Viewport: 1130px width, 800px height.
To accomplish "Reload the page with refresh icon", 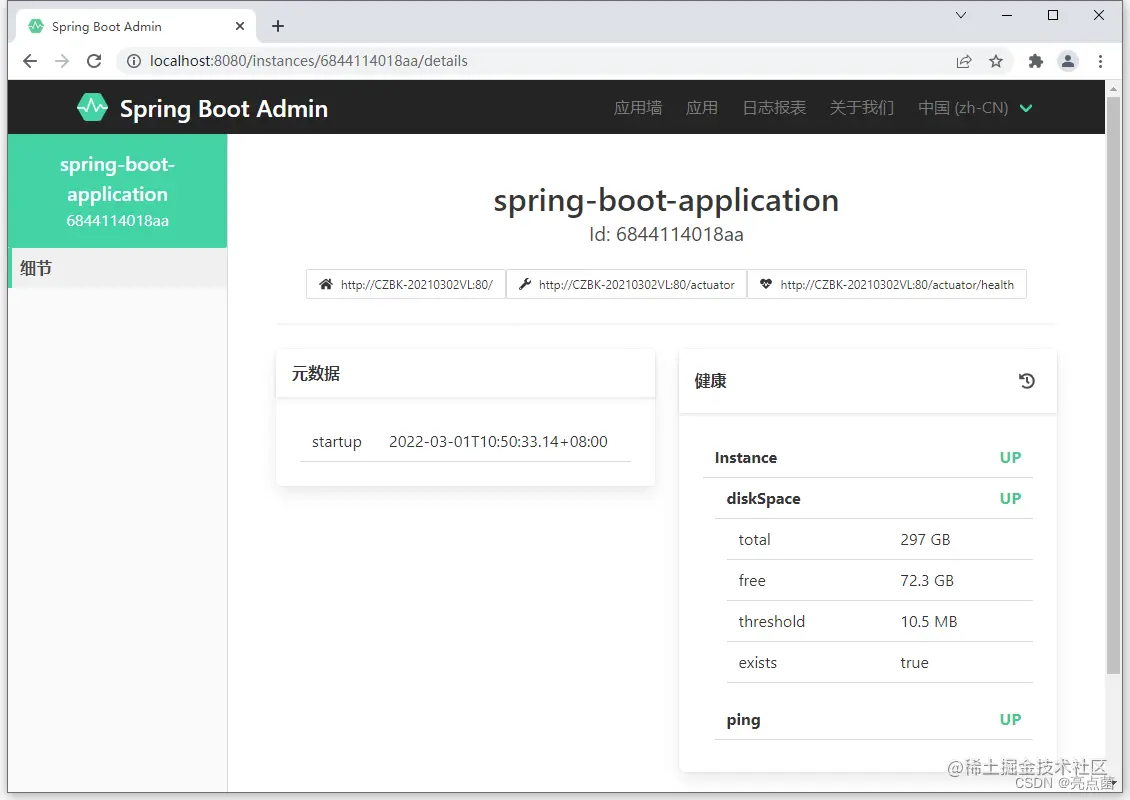I will [94, 61].
